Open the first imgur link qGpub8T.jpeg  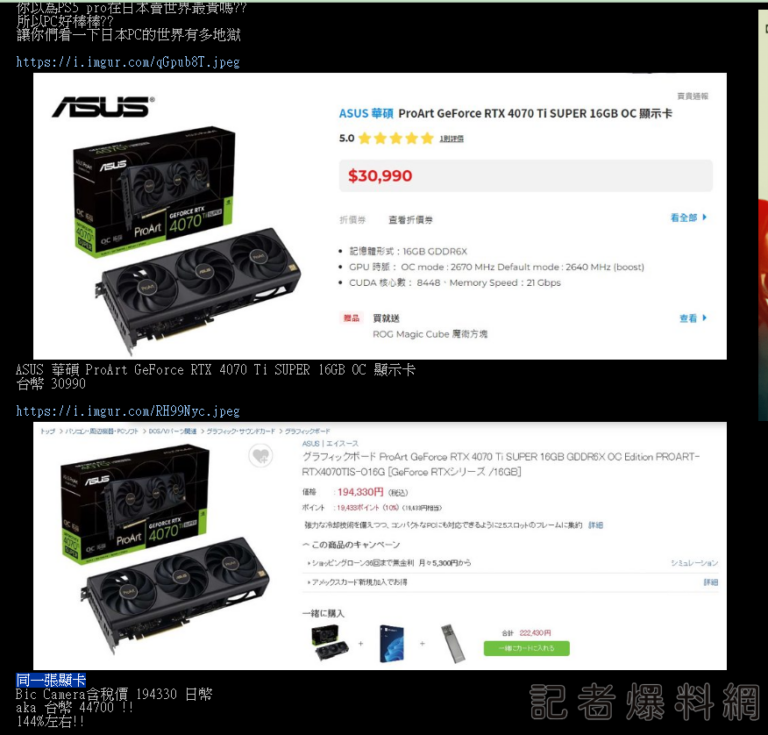128,62
